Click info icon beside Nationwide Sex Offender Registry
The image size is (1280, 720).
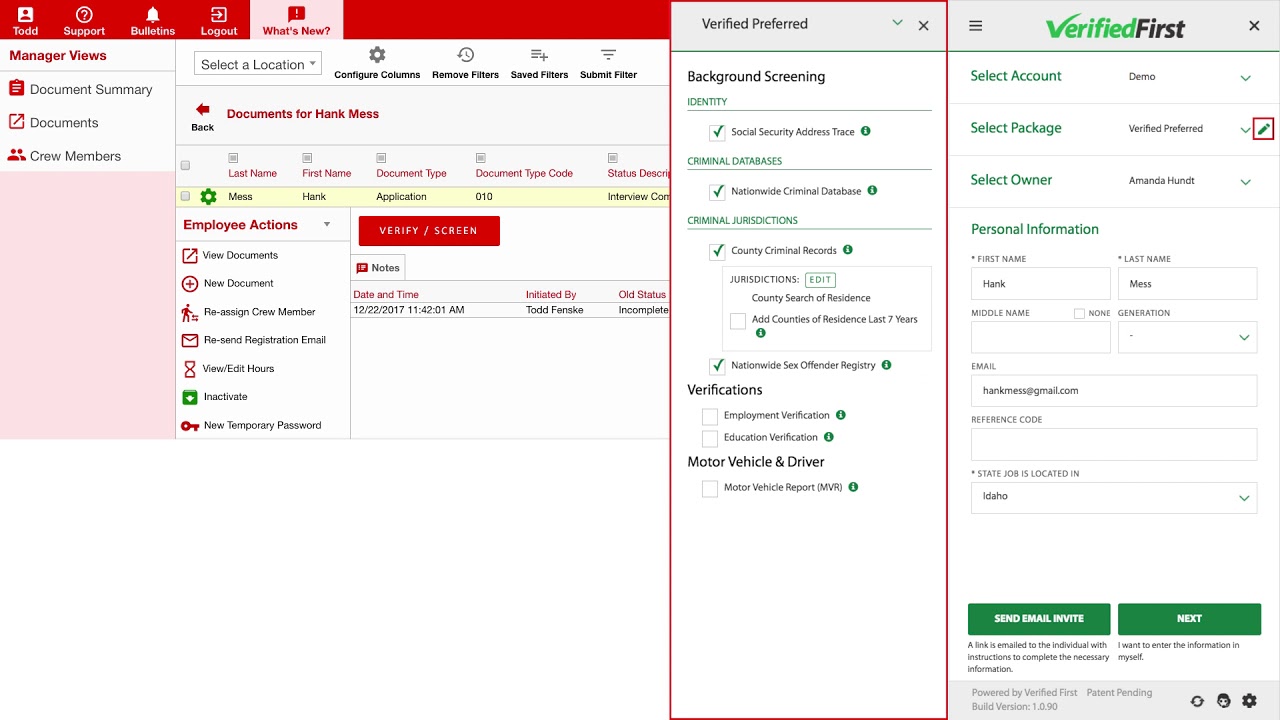[x=886, y=365]
